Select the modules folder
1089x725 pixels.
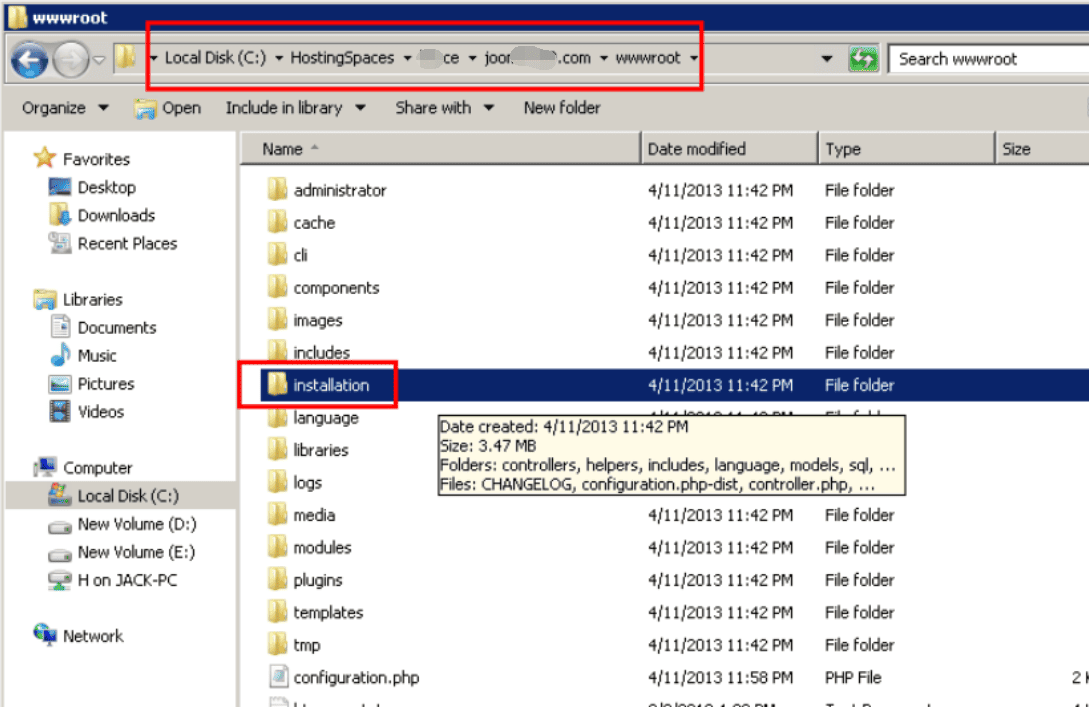(x=309, y=547)
